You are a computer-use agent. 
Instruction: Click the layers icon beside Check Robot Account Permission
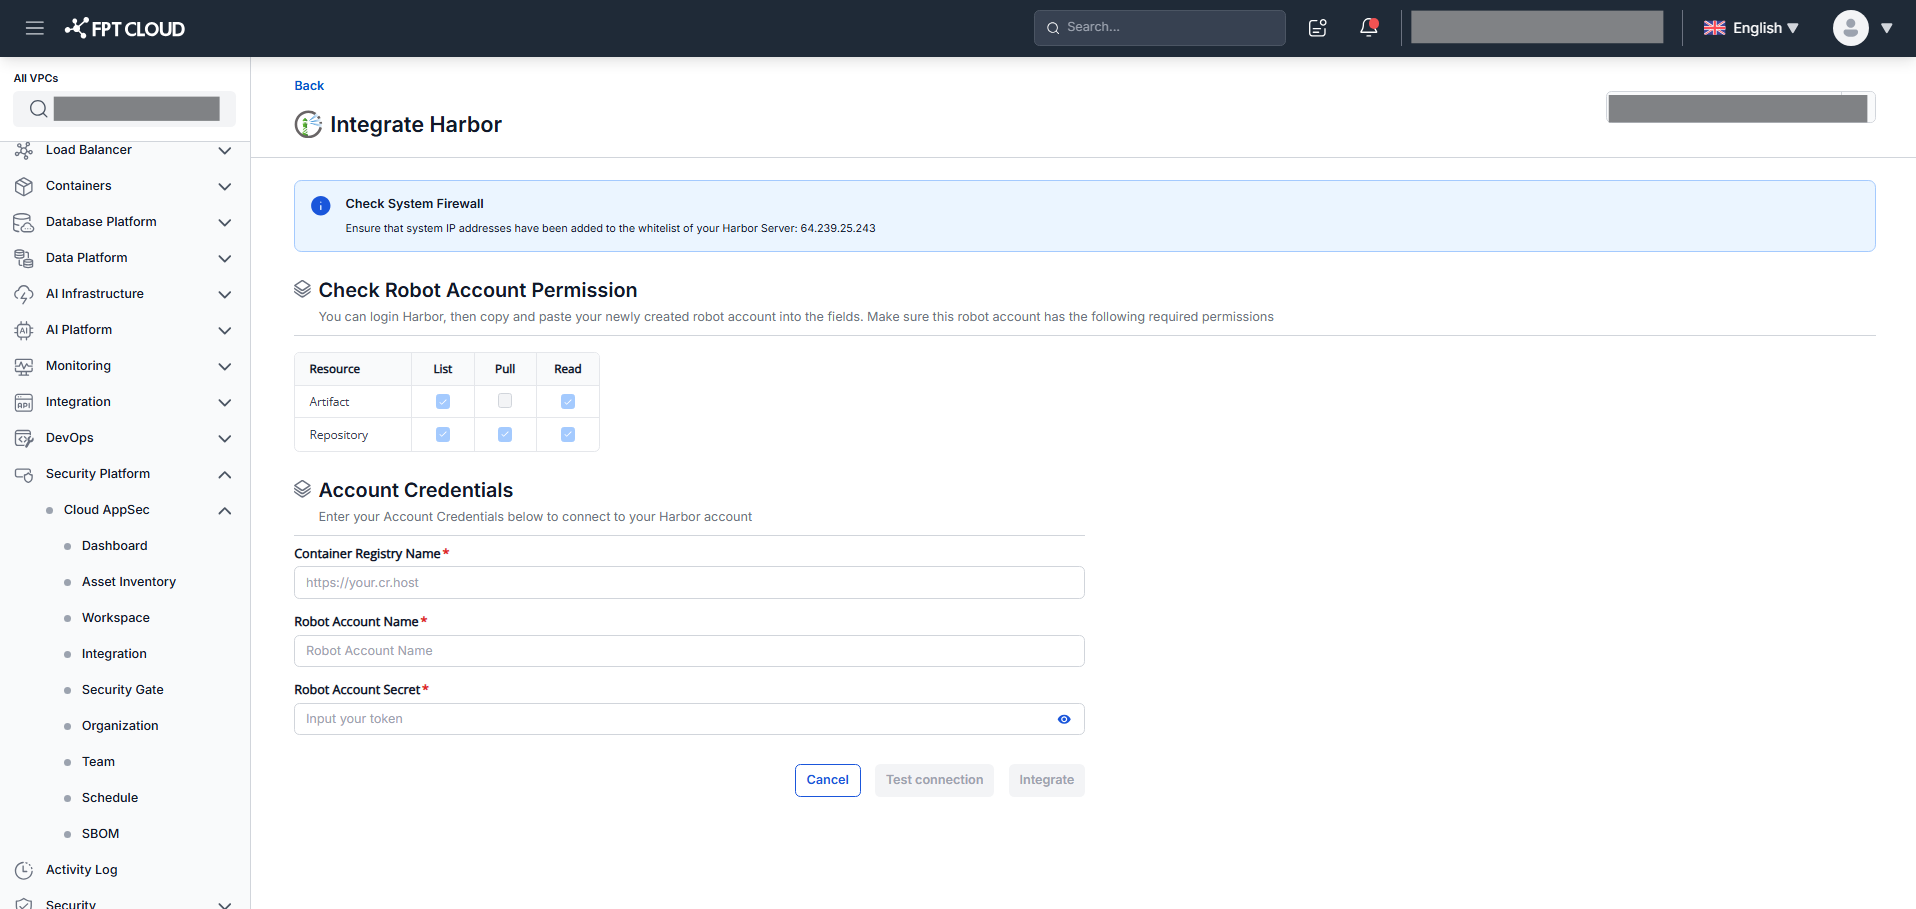[302, 289]
